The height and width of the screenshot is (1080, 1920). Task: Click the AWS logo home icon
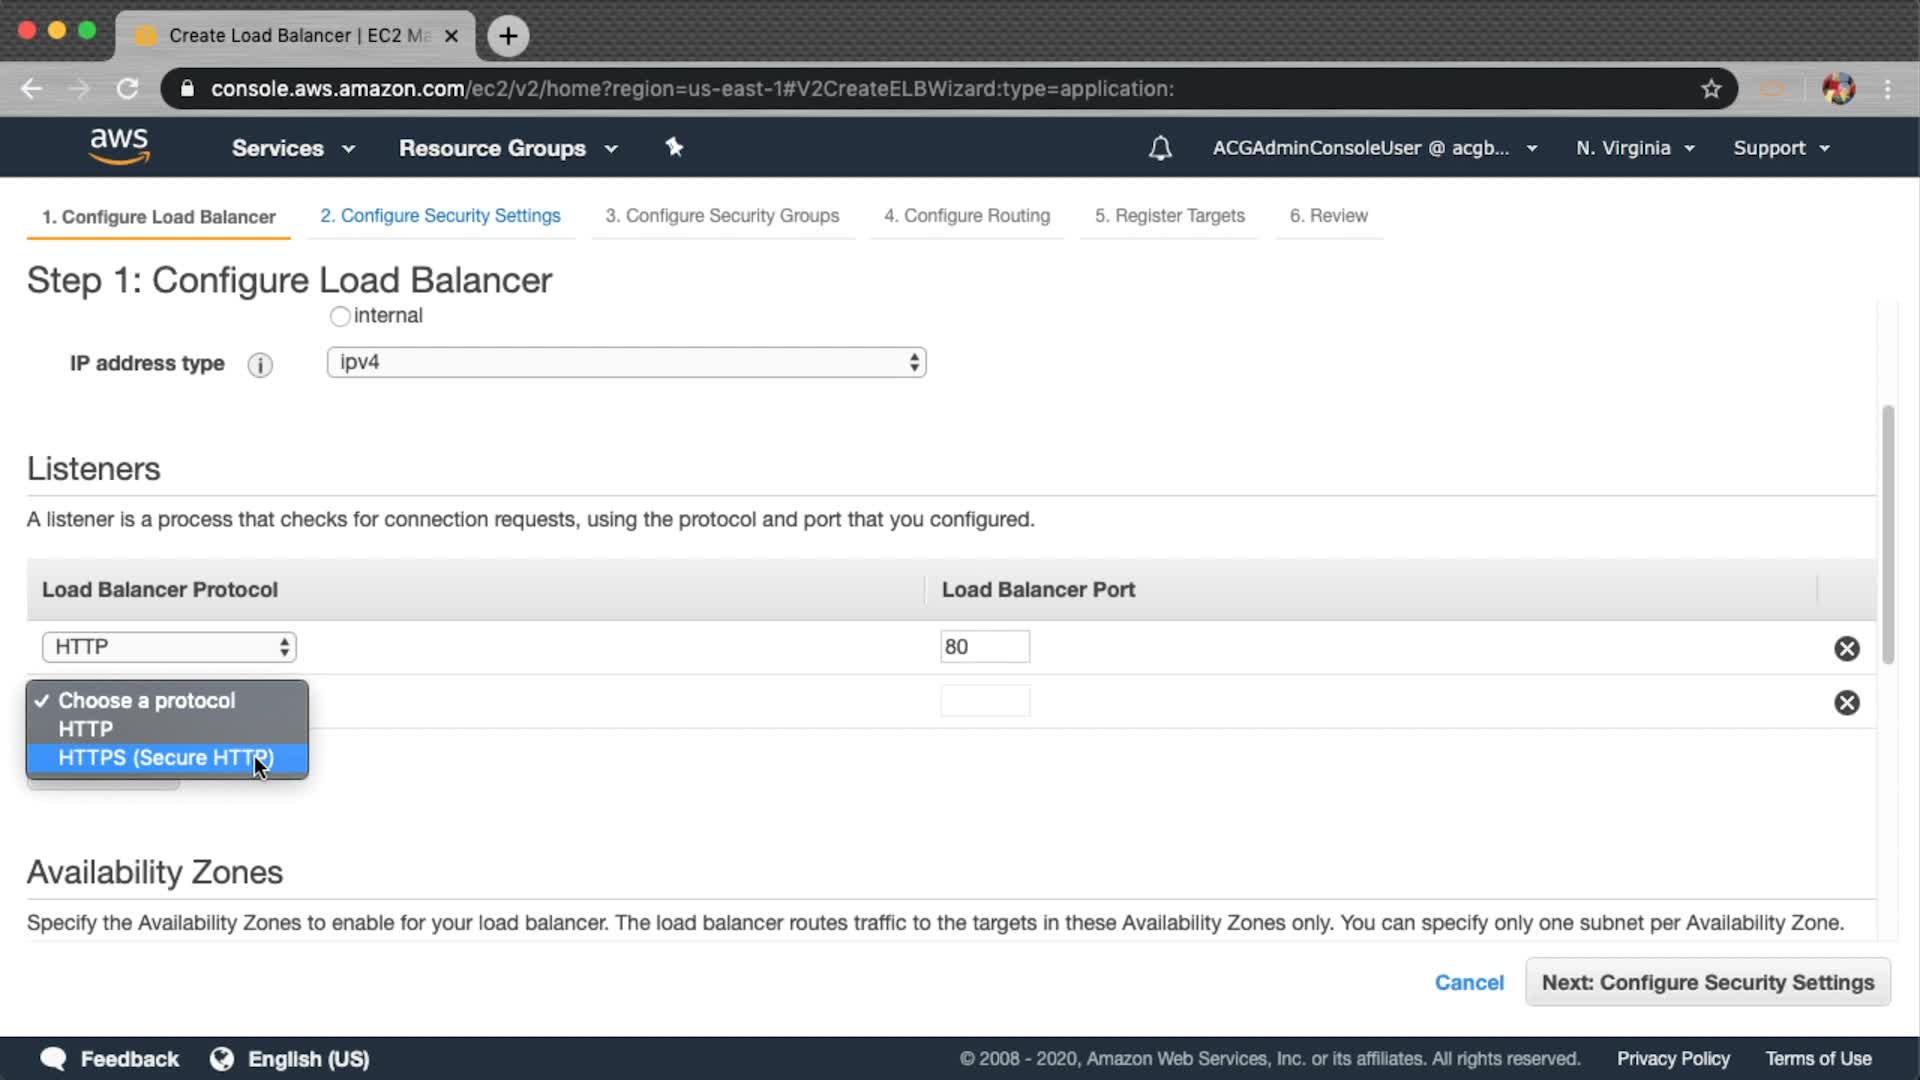pos(119,146)
